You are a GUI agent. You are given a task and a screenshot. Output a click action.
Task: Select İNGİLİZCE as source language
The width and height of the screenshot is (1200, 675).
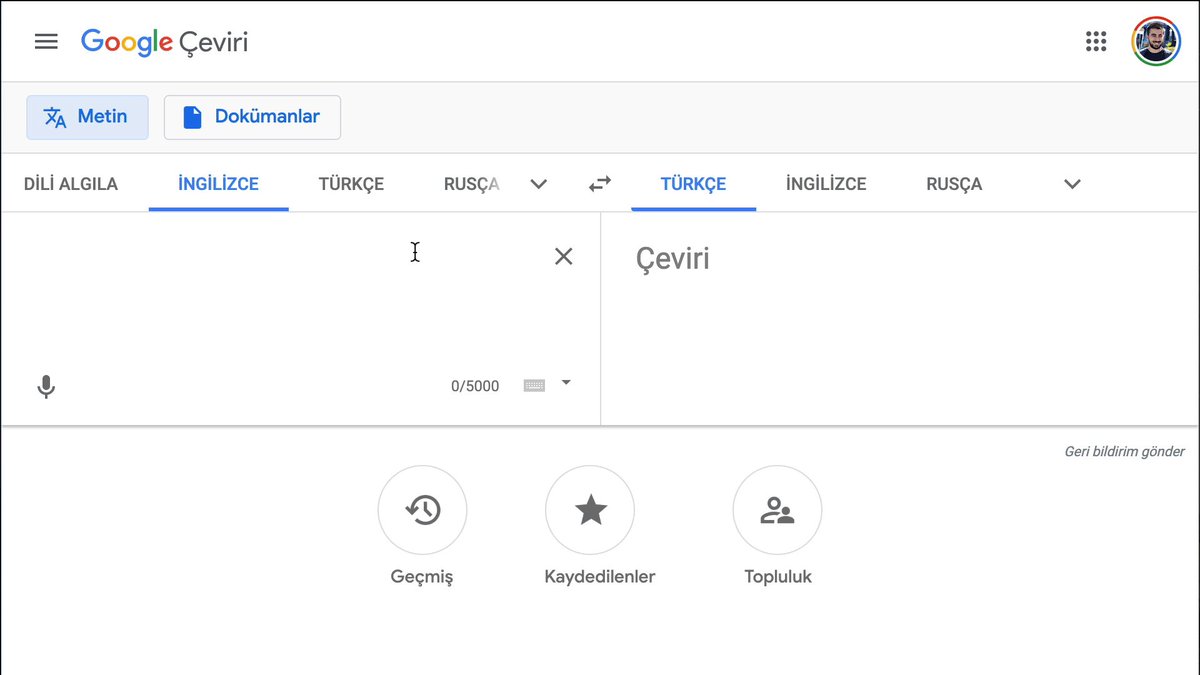tap(219, 184)
